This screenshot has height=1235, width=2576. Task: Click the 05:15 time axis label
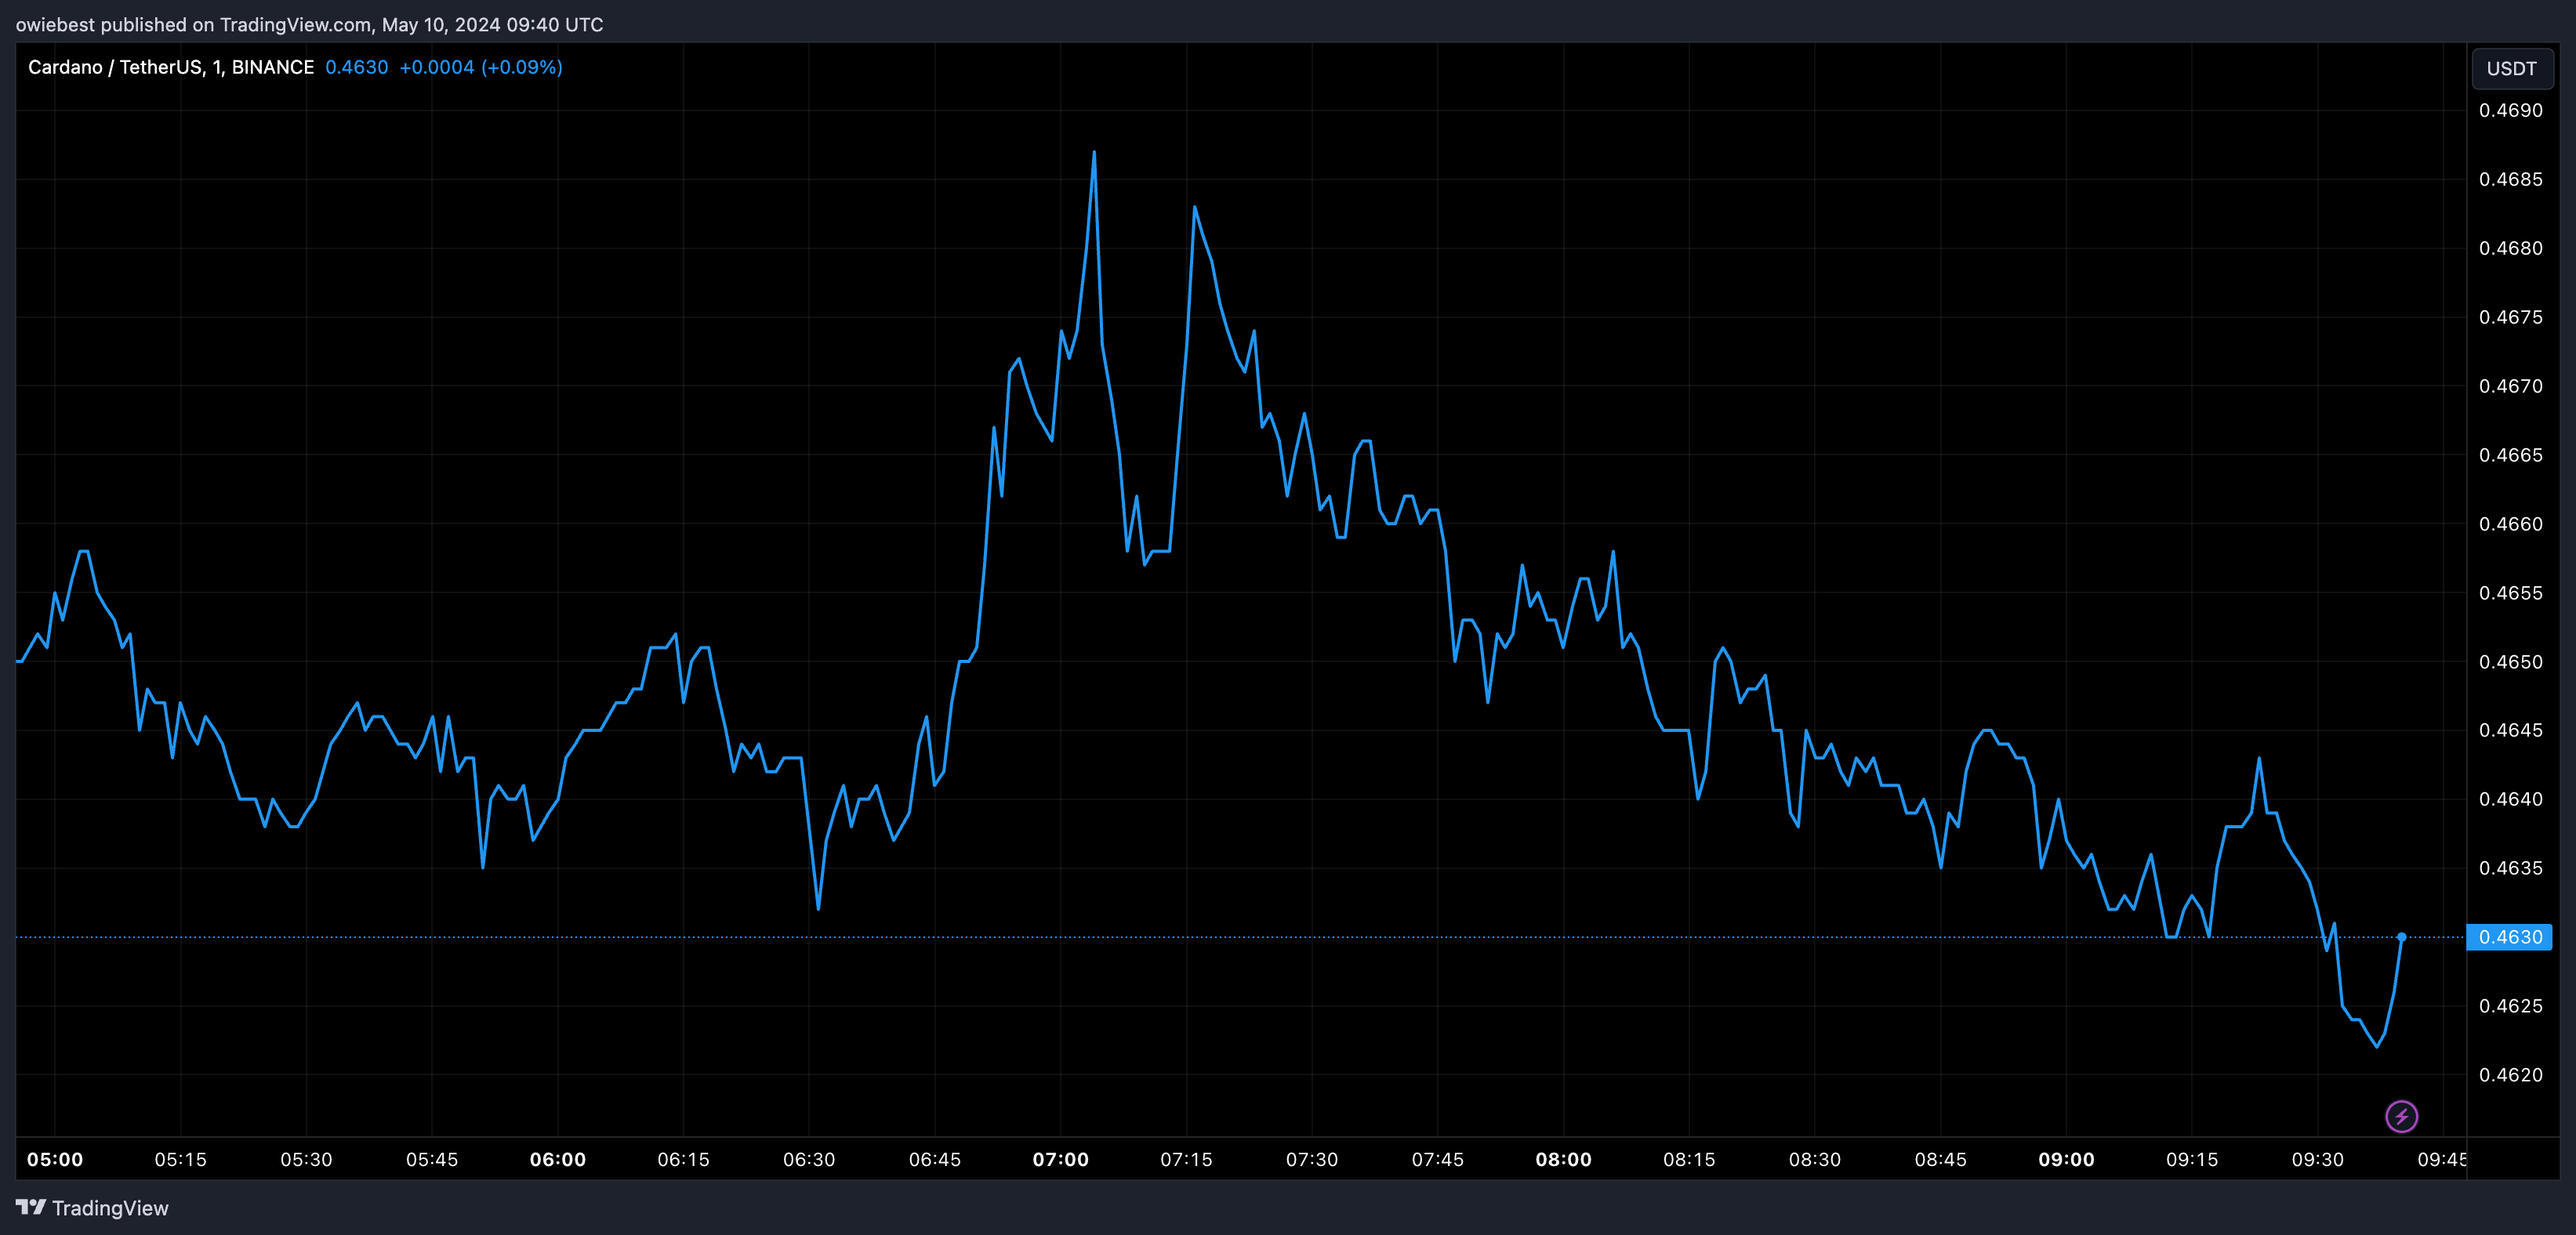181,1159
